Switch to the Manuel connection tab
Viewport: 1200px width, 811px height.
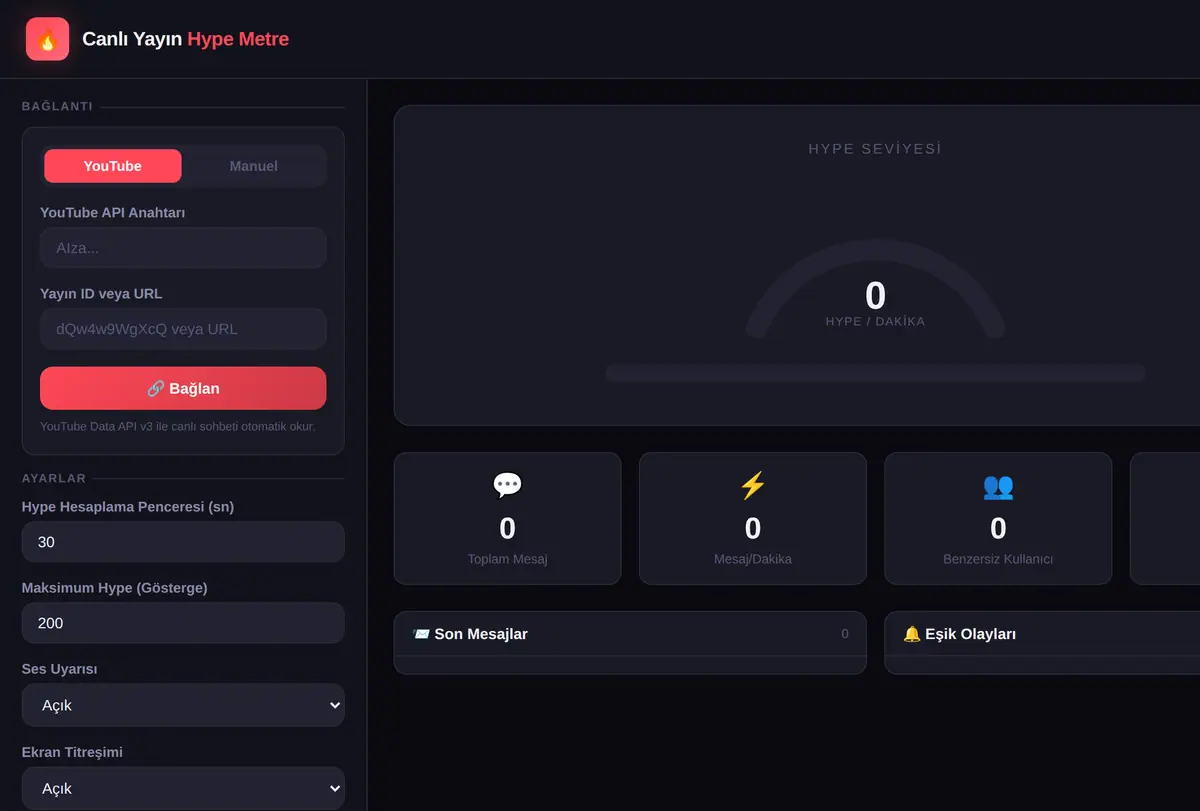click(x=254, y=166)
